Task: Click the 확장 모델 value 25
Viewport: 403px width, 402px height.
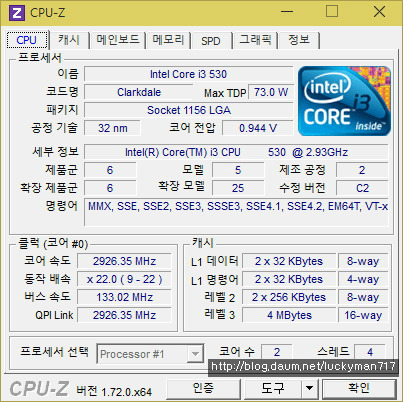Action: pyautogui.click(x=238, y=188)
